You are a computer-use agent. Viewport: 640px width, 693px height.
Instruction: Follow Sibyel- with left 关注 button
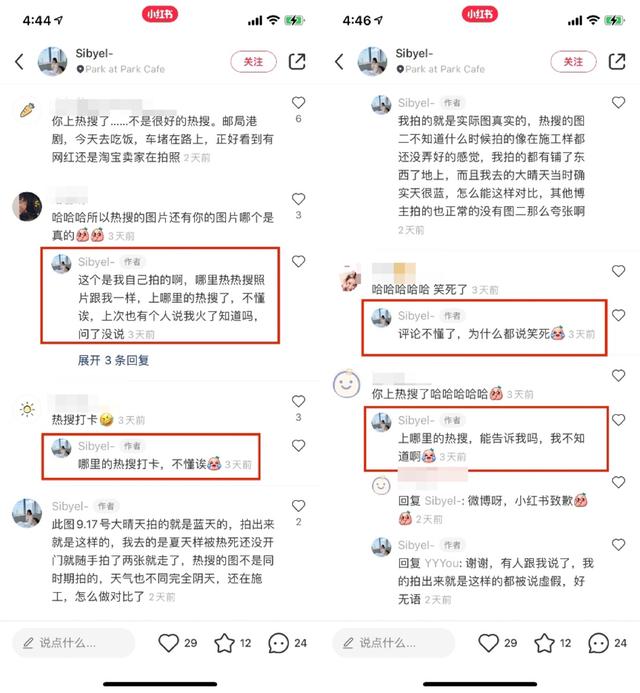click(254, 61)
